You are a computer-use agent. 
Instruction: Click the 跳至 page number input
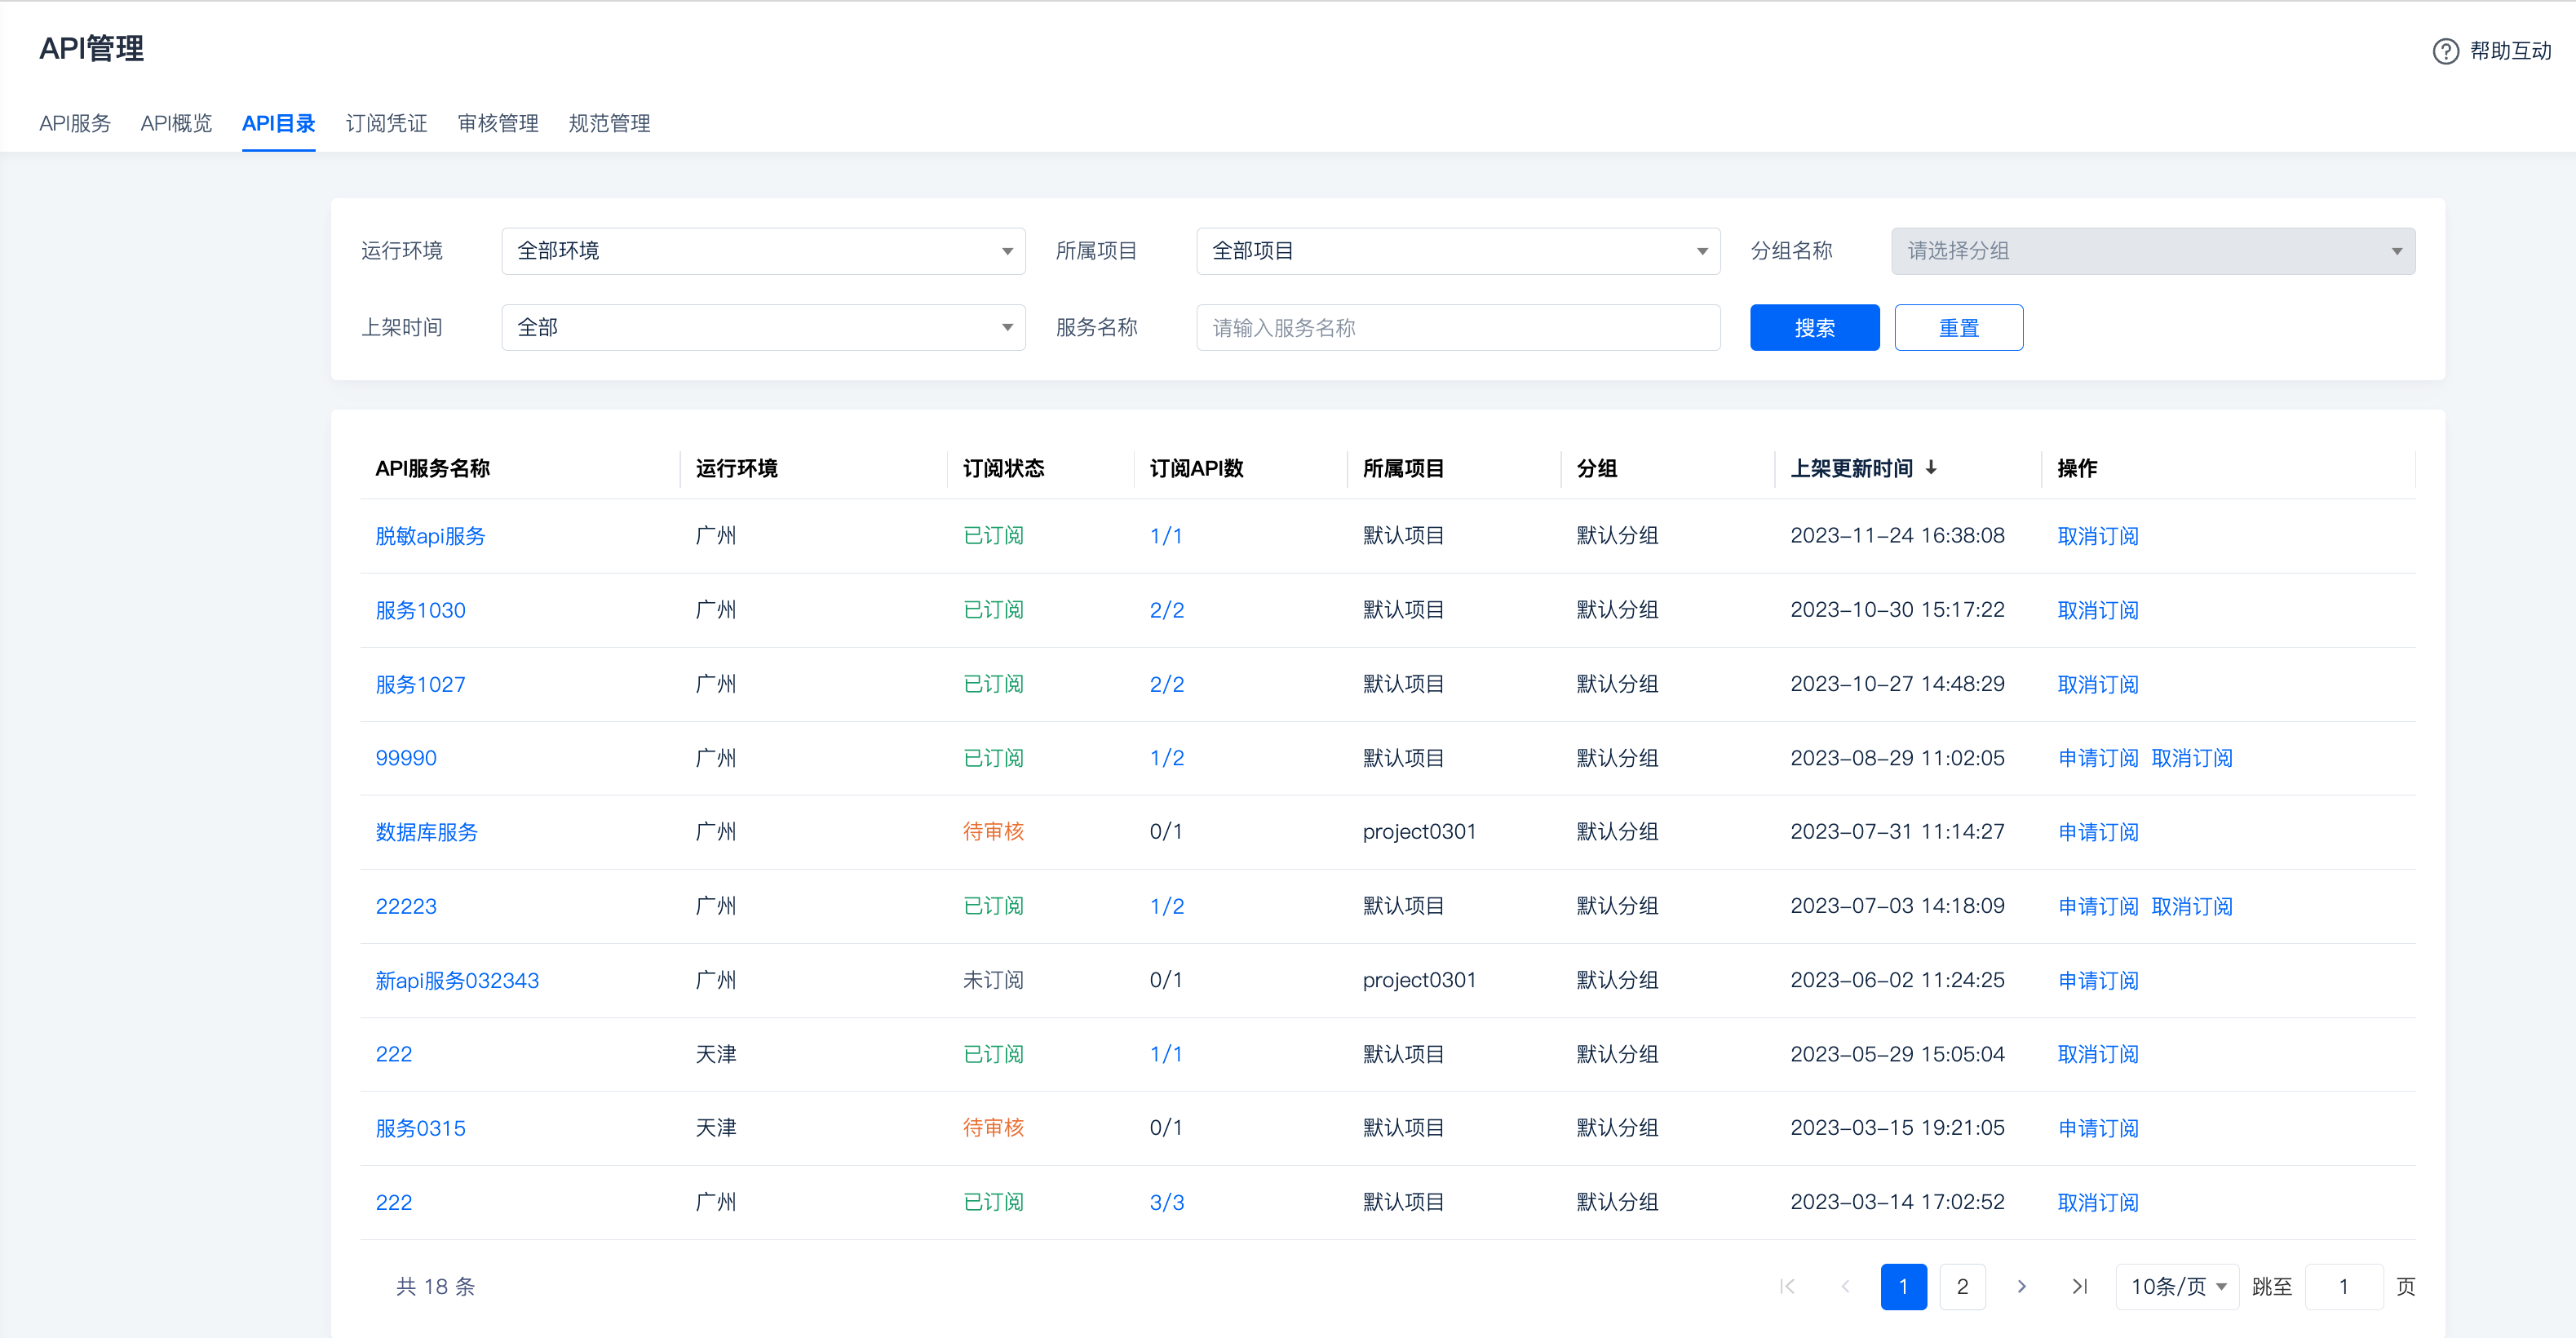pyautogui.click(x=2343, y=1286)
